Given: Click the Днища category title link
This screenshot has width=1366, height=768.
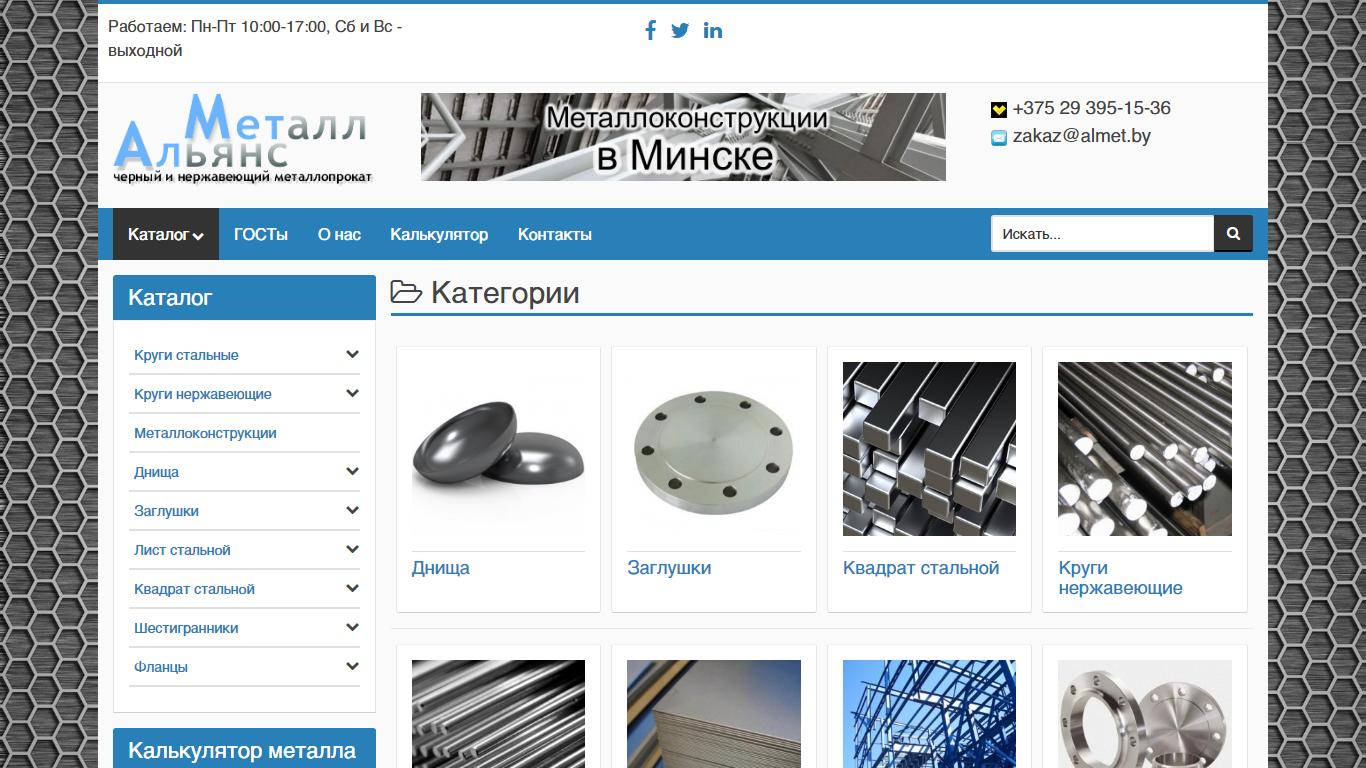Looking at the screenshot, I should (441, 568).
